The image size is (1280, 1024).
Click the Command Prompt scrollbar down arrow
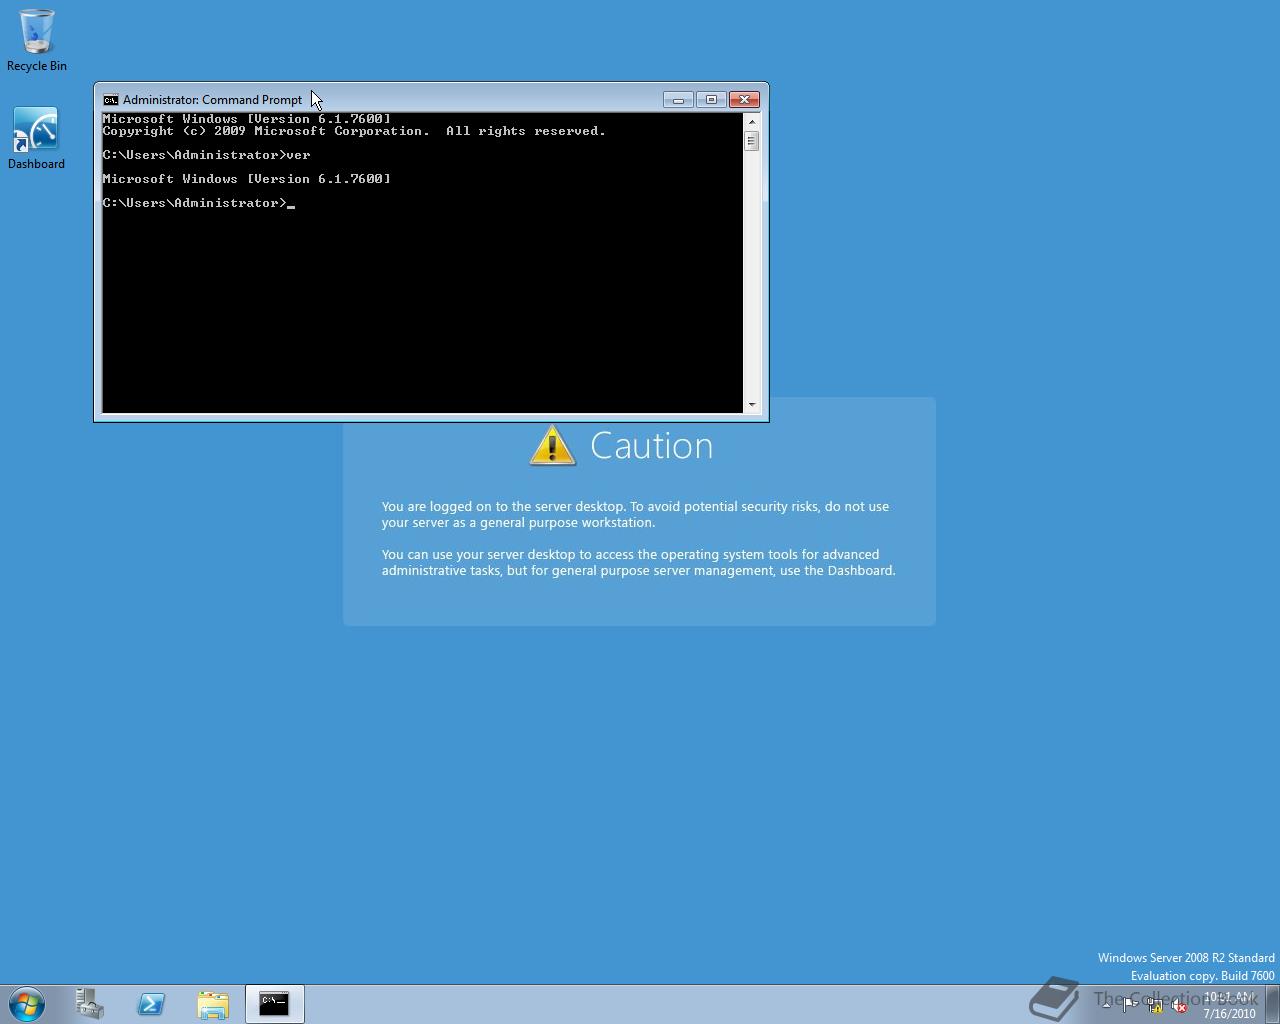coord(752,405)
